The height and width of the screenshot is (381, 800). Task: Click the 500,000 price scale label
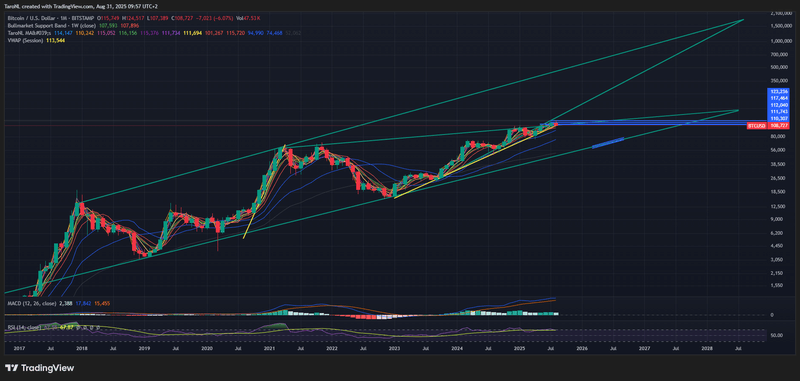pos(780,67)
